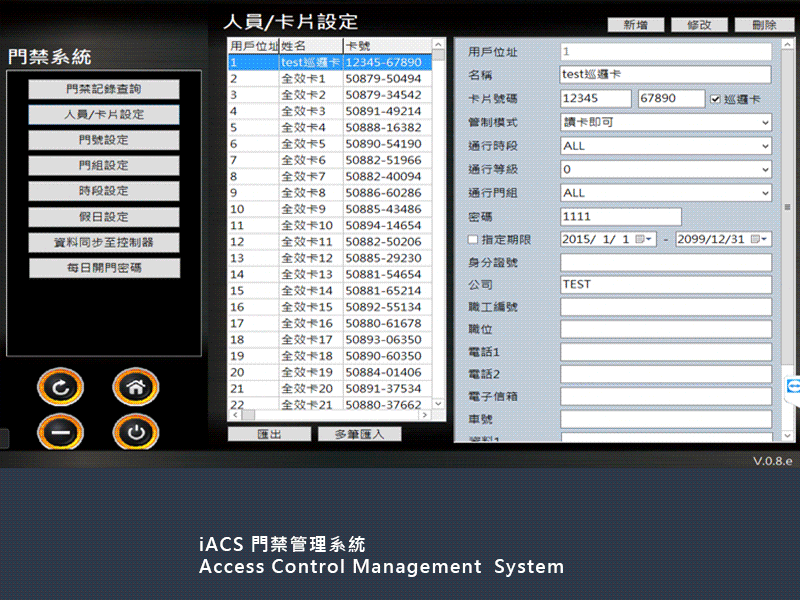800x600 pixels.
Task: Go to 資料同步至控制器 in the sidebar
Action: 104,243
